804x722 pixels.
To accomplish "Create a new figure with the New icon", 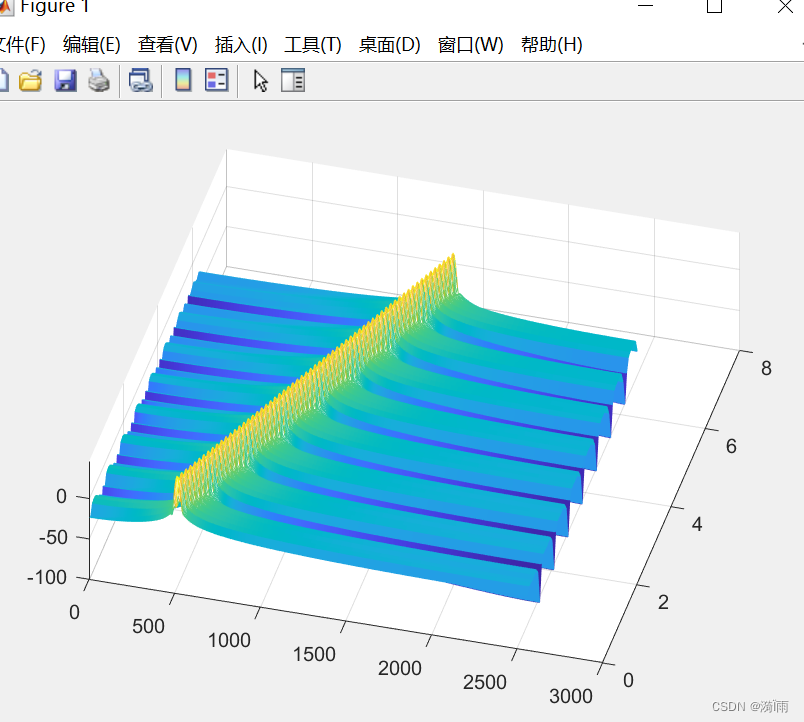I will click(x=6, y=80).
